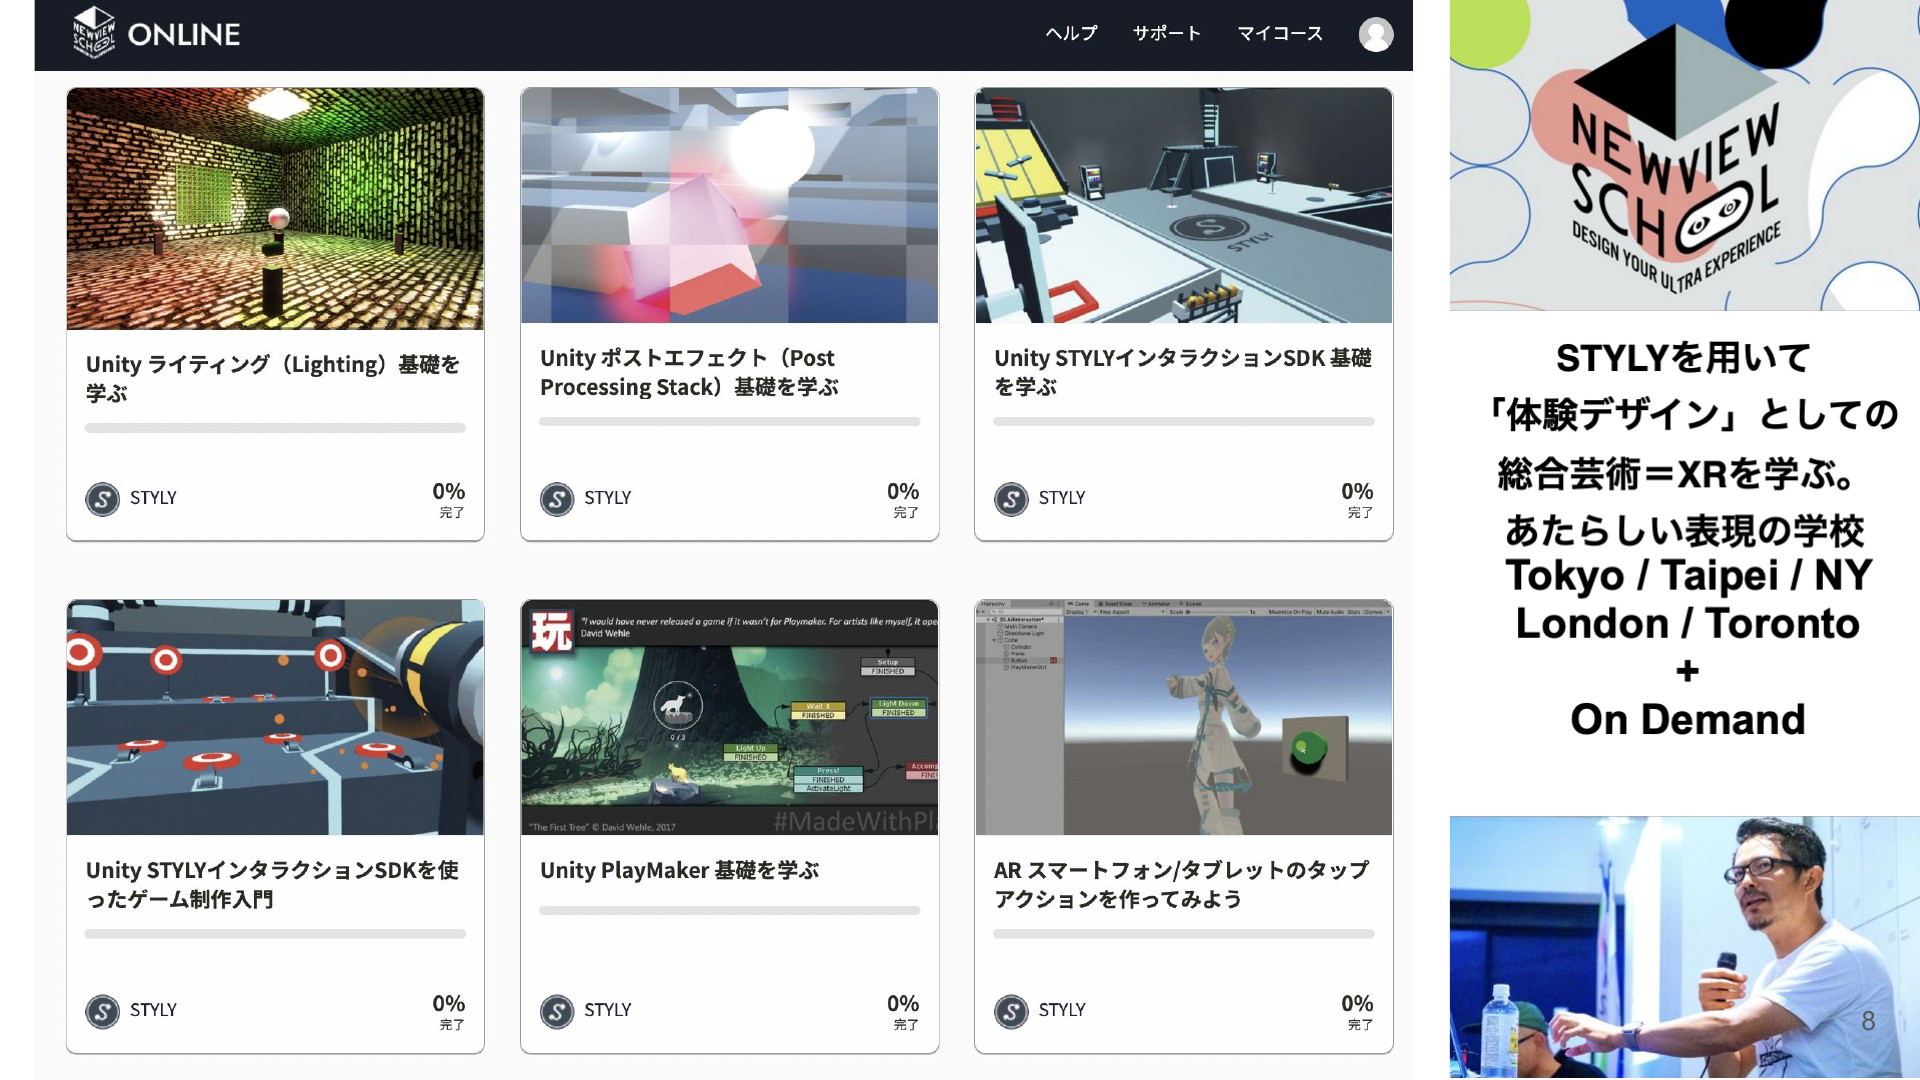
Task: Click the pink cube Post Processing thumbnail
Action: tap(729, 205)
